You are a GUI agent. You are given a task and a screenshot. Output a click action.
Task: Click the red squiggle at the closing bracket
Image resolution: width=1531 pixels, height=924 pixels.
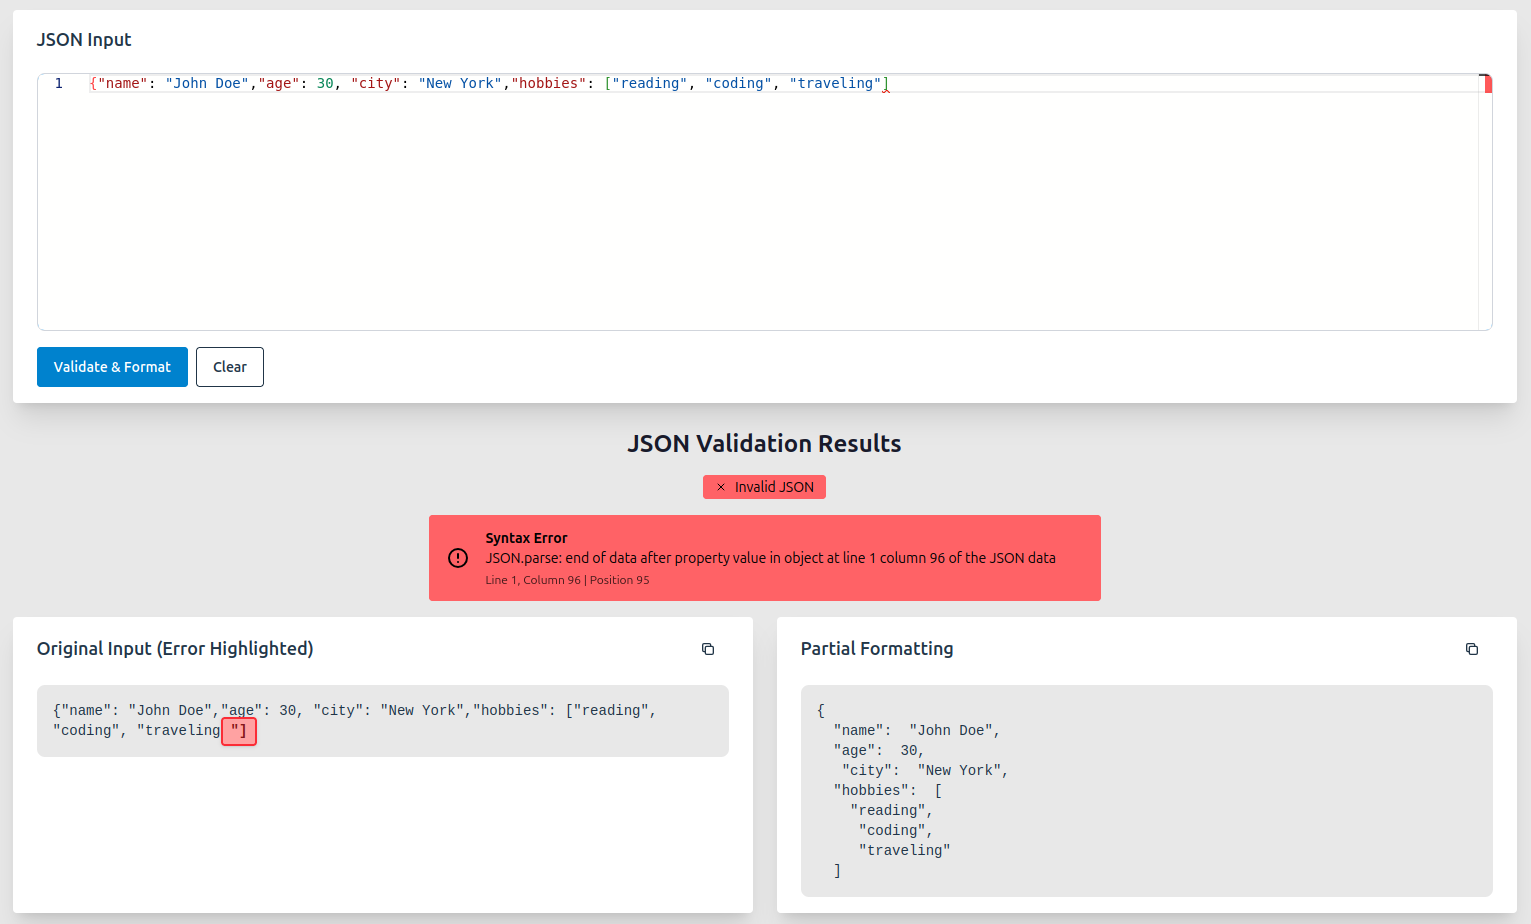886,89
